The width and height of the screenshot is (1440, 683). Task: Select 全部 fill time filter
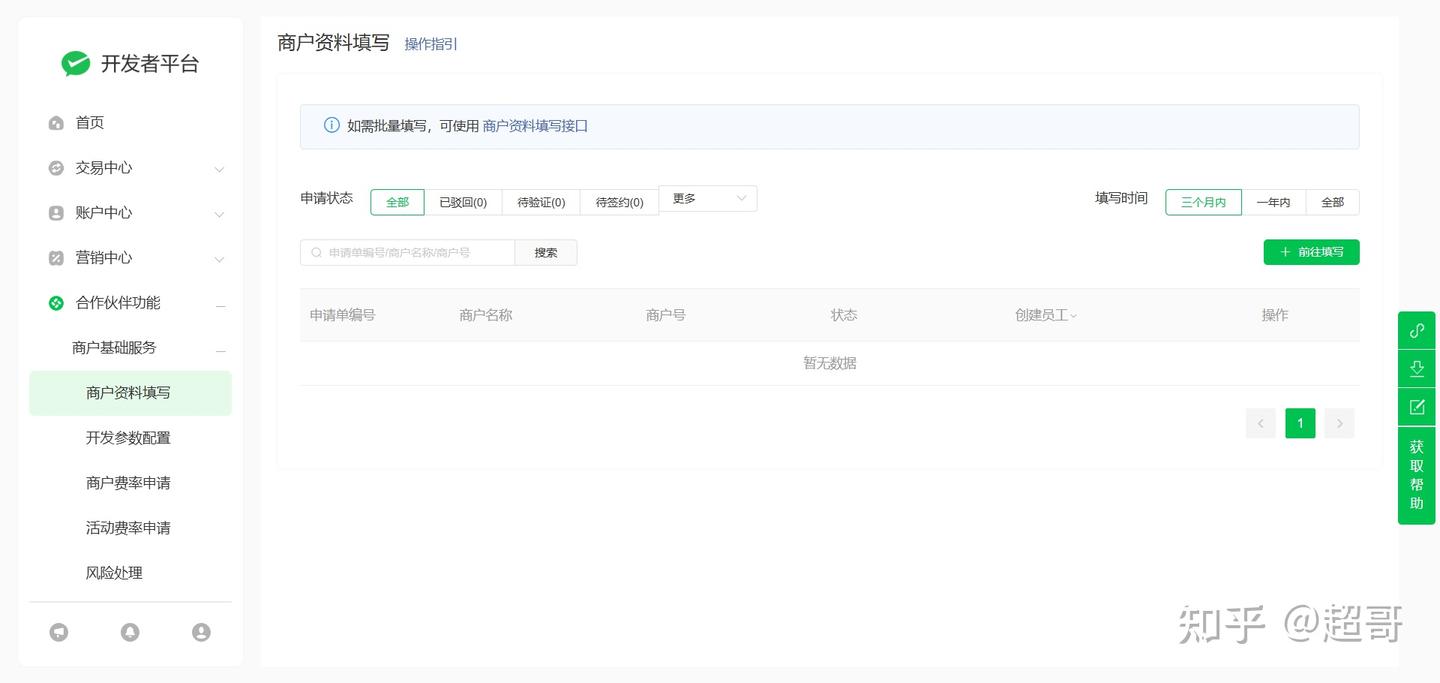pyautogui.click(x=1332, y=202)
